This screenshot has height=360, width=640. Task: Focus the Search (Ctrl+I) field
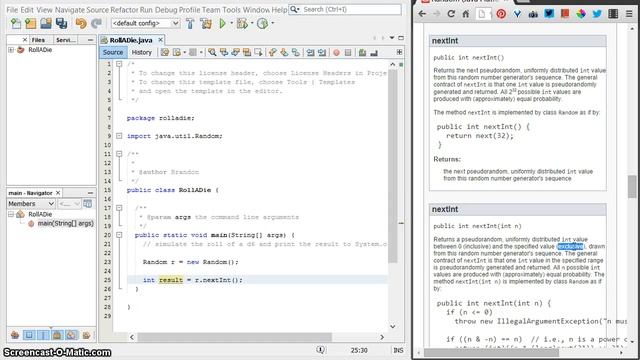click(345, 9)
